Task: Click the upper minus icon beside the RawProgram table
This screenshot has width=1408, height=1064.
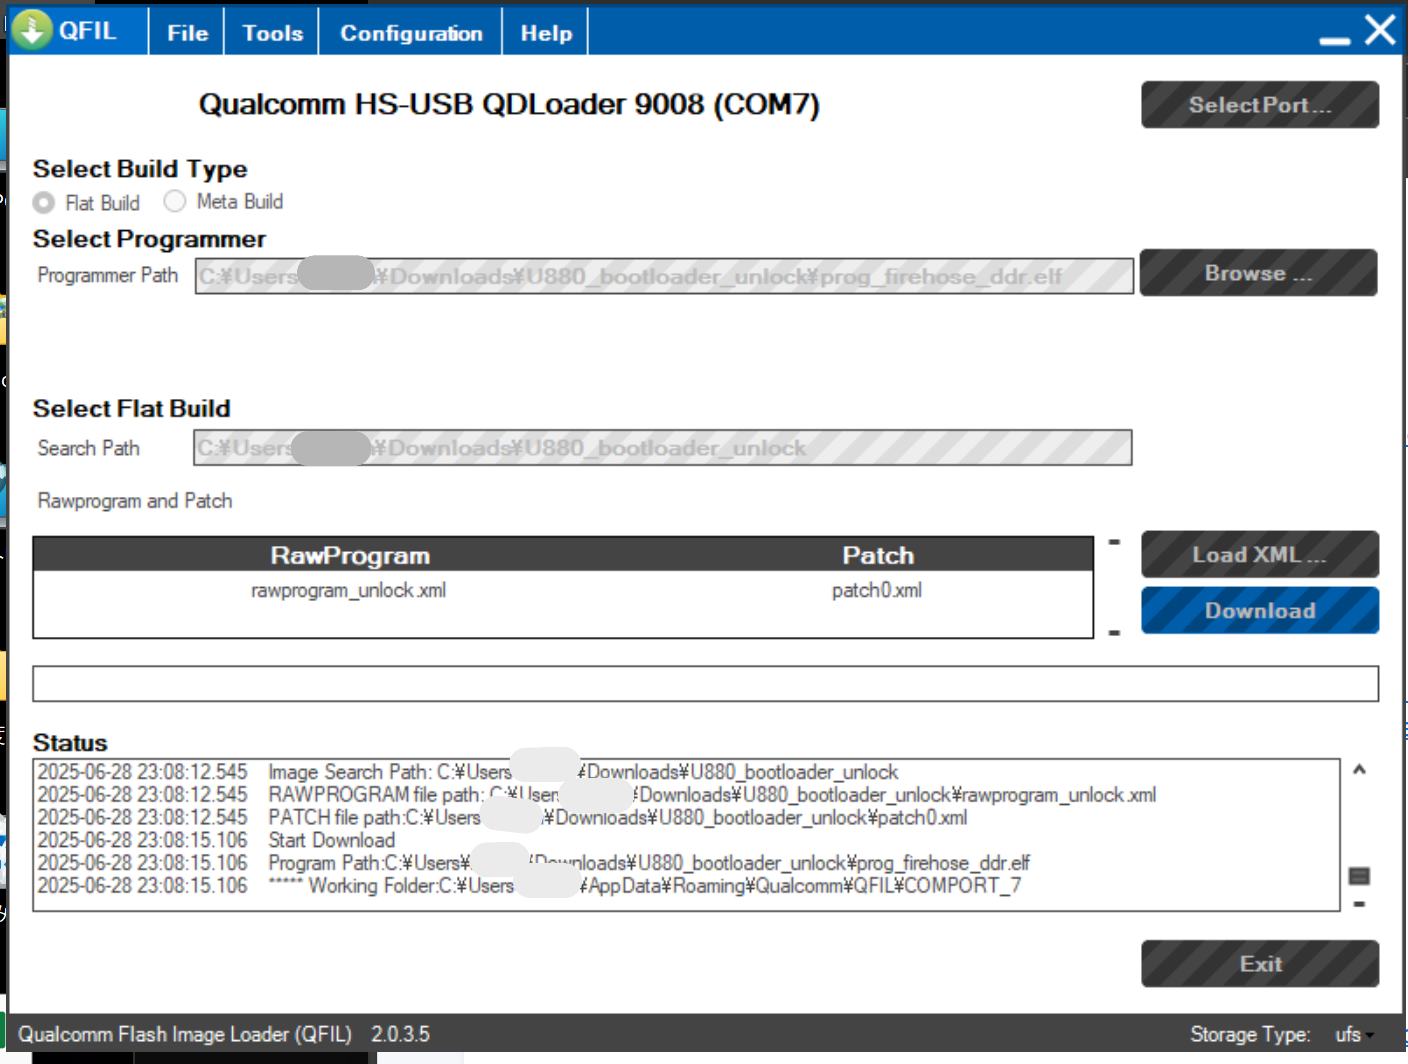Action: 1114,542
